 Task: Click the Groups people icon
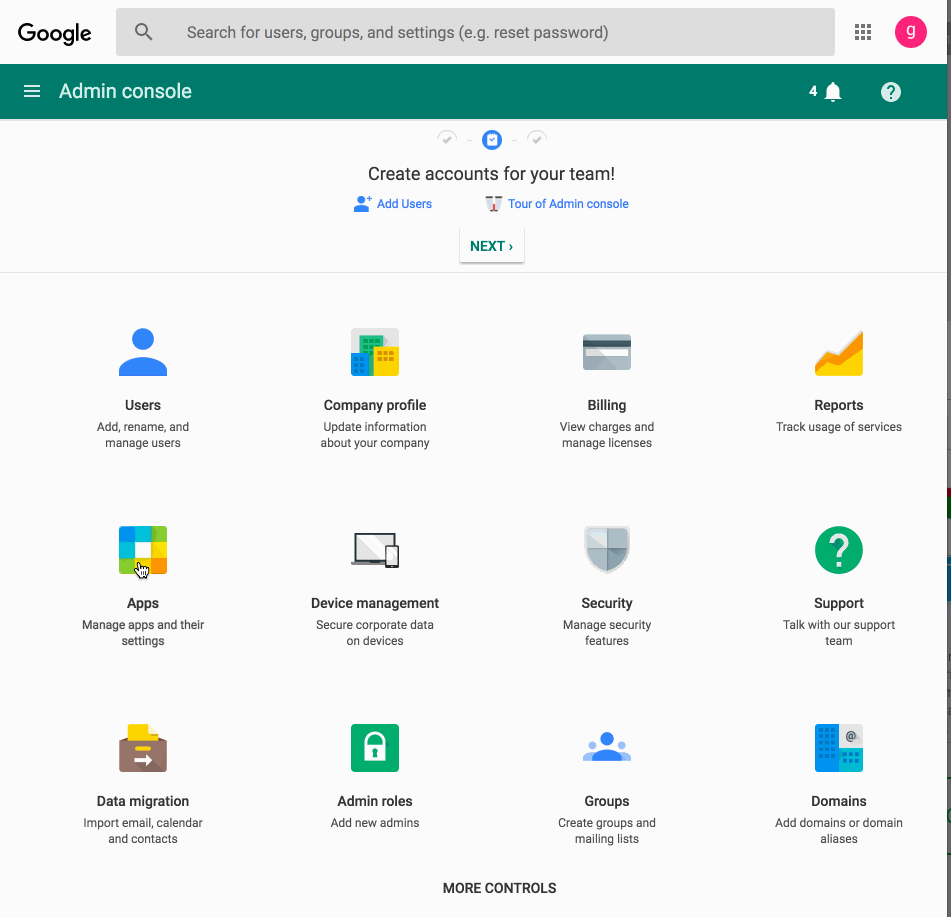(607, 747)
